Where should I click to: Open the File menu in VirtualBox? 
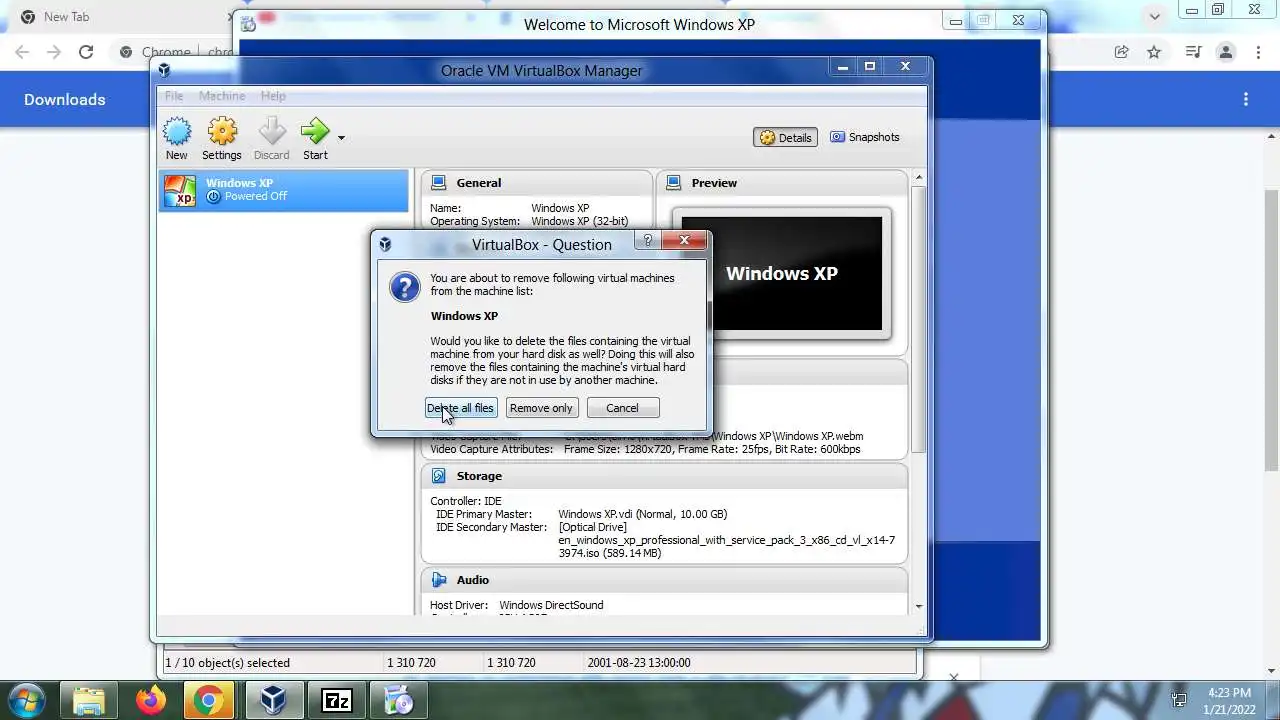174,96
